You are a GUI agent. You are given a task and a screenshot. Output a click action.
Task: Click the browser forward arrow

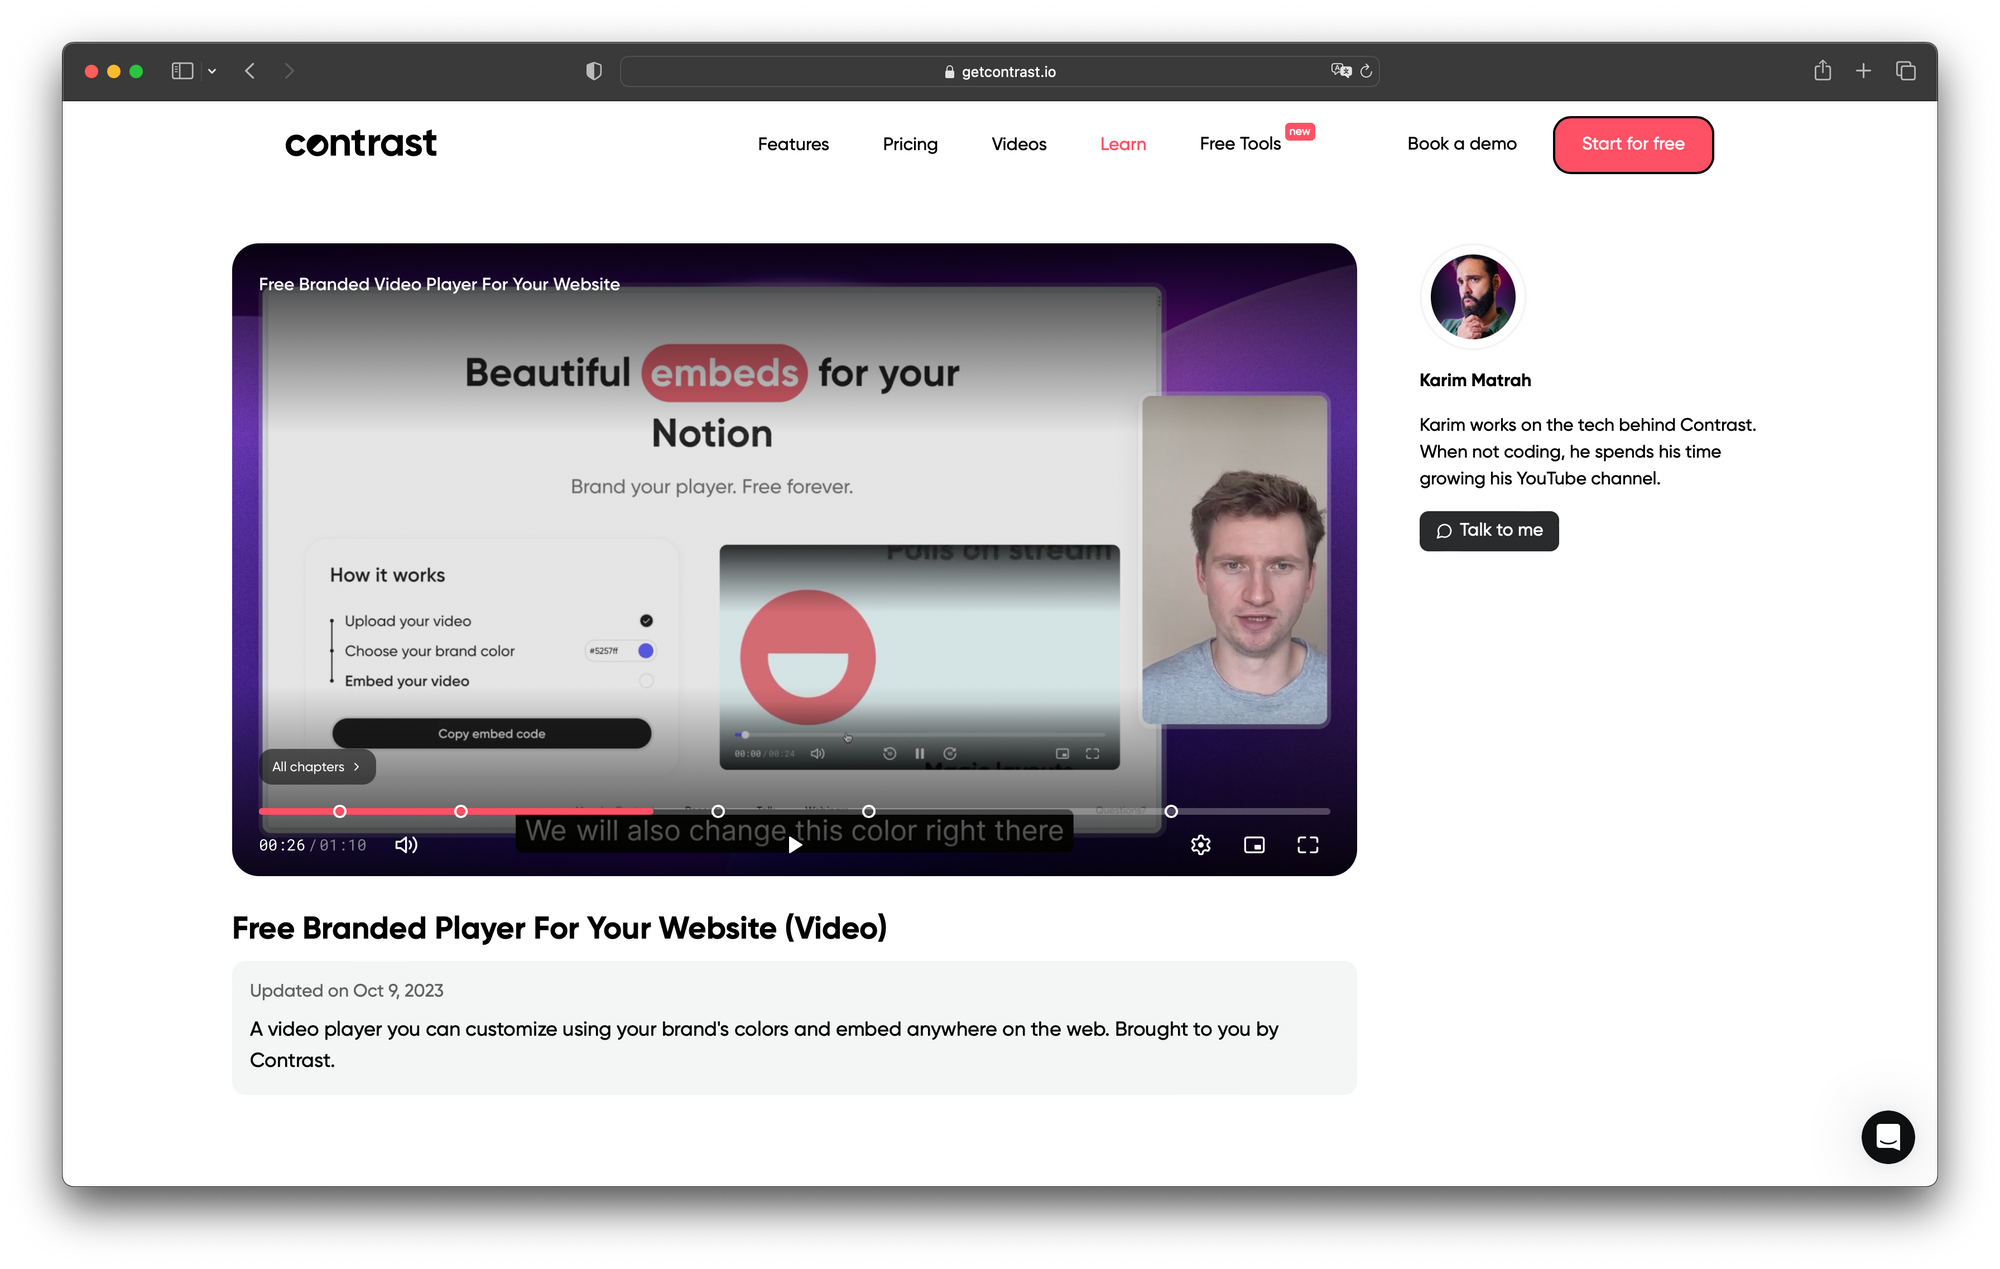click(289, 71)
